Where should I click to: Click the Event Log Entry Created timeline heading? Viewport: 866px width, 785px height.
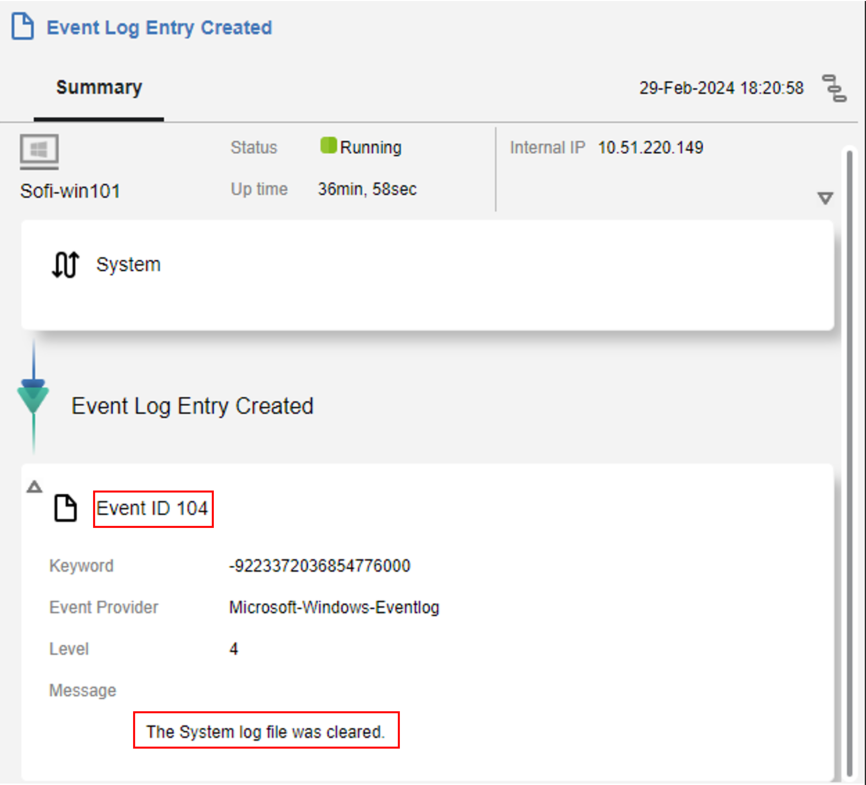192,406
